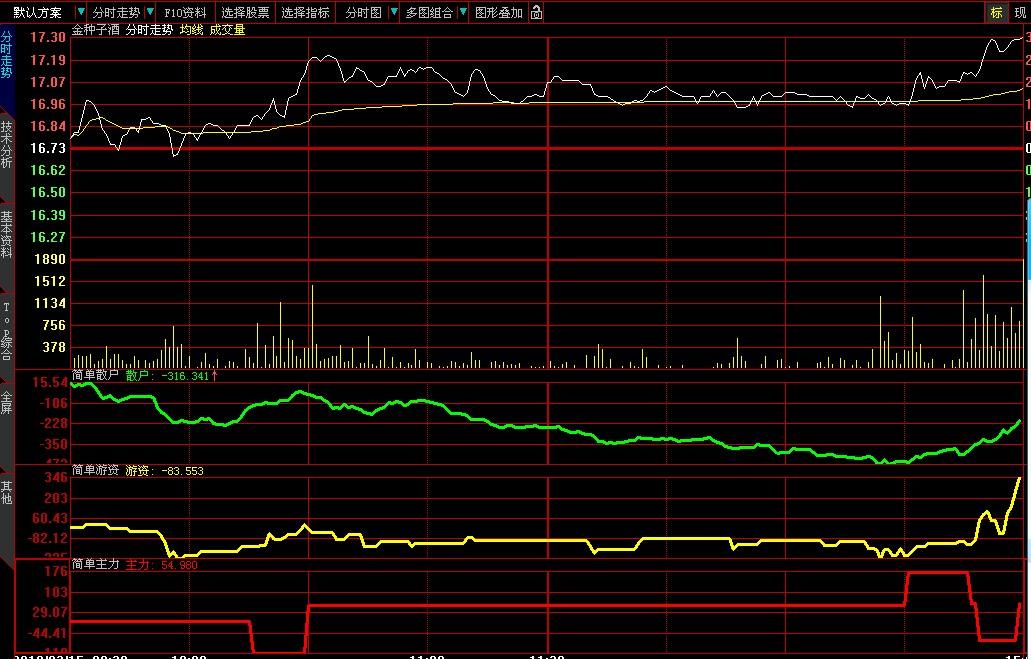Screen dimensions: 1031x659
Task: Open the 选择指标 indicator selector
Action: (305, 13)
